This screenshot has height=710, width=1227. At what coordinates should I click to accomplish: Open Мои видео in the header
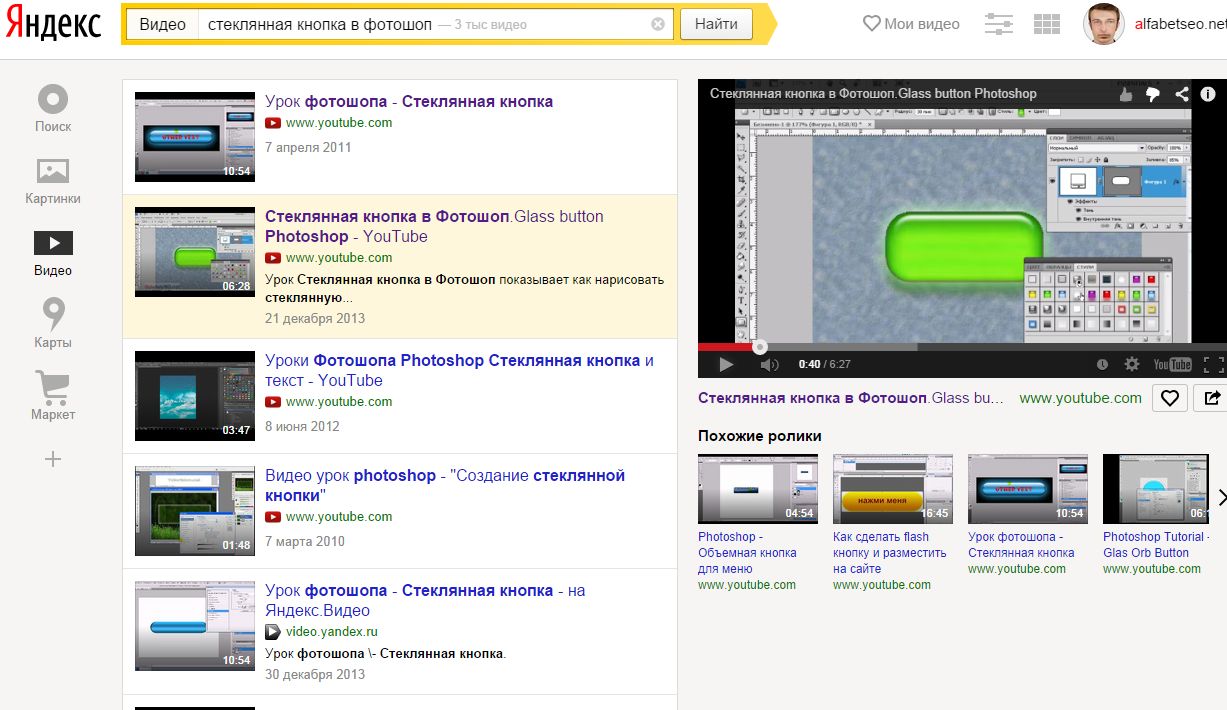coord(911,24)
